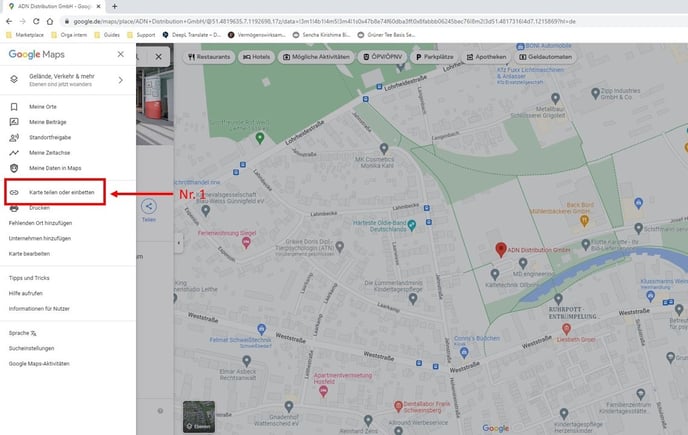Click the Standortfreigabe people icon

pyautogui.click(x=14, y=137)
